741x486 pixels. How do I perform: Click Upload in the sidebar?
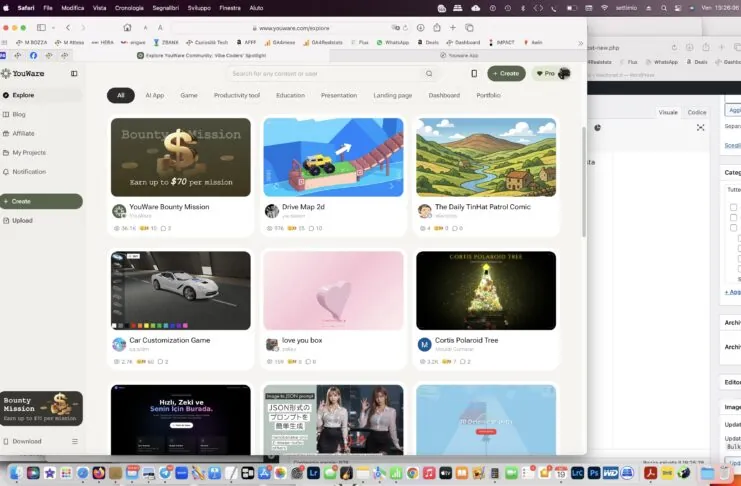point(22,220)
